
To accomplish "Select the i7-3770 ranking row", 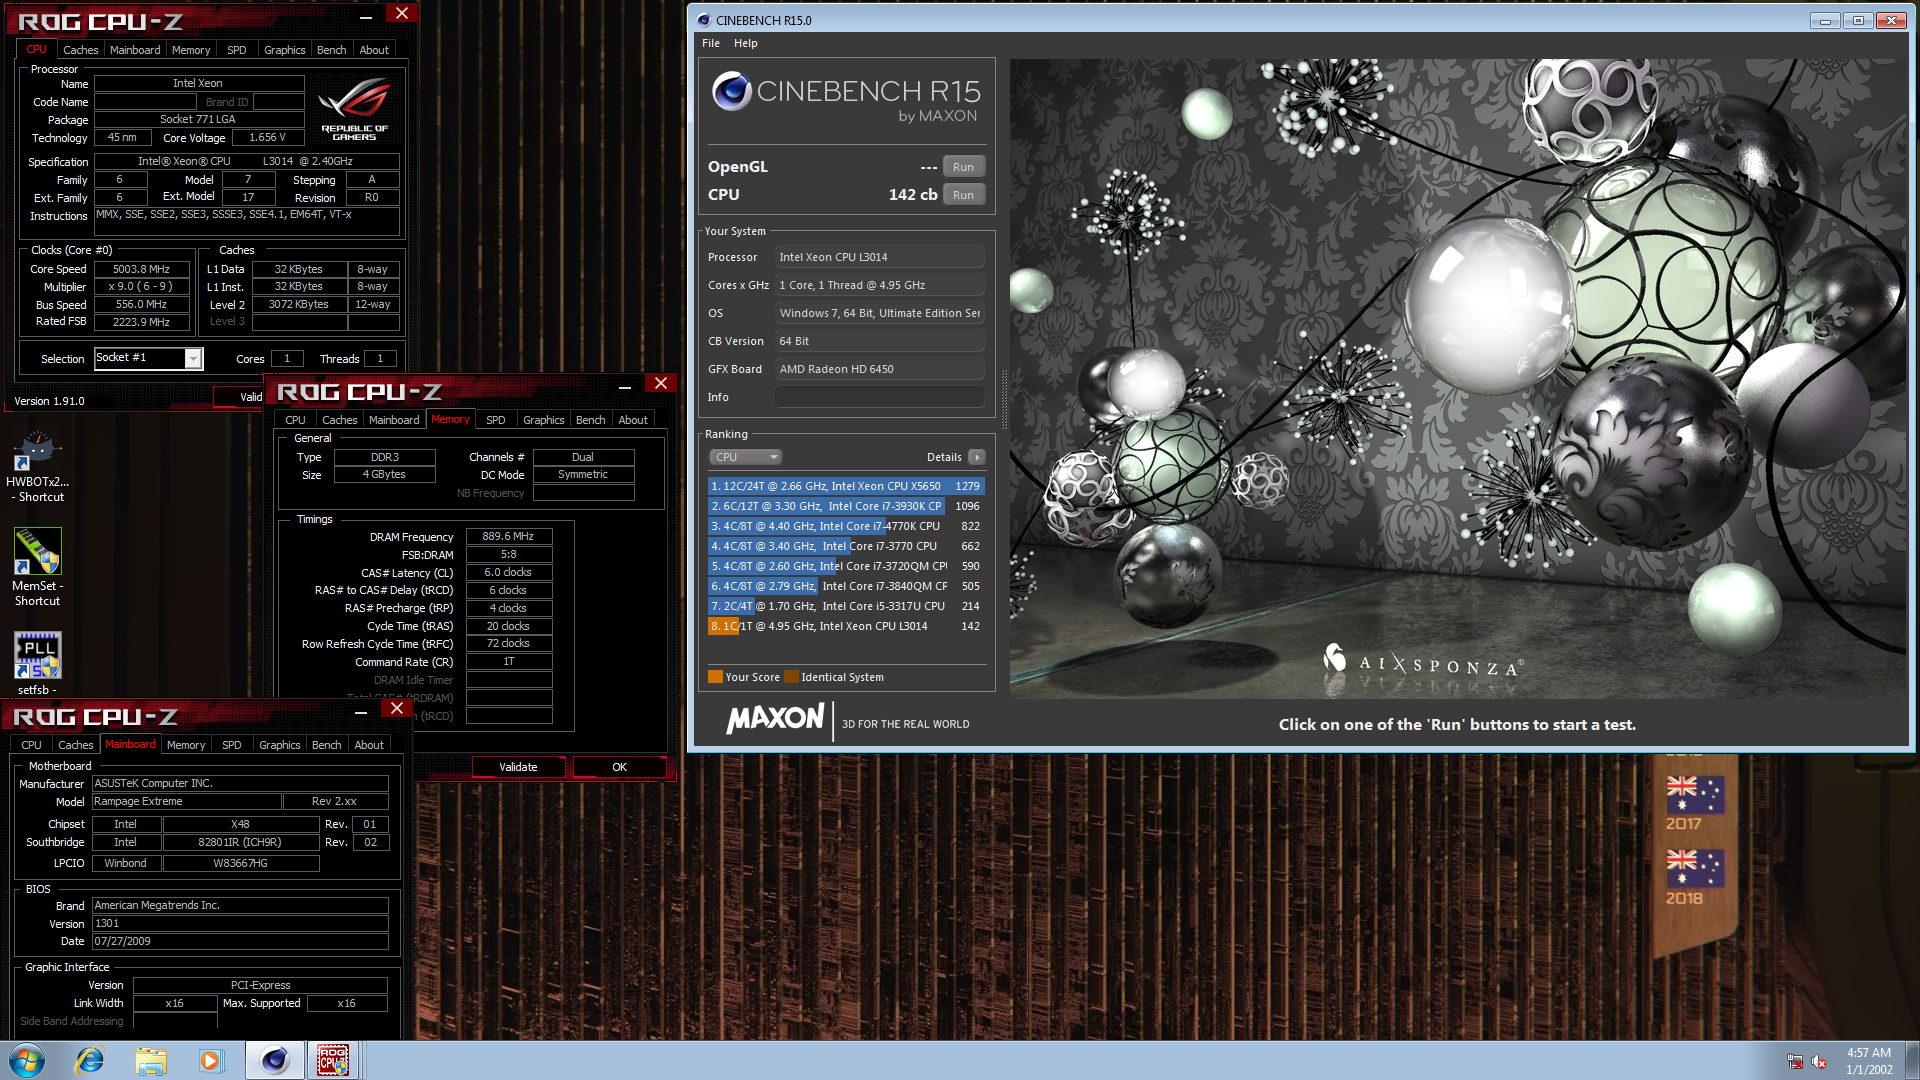I will 846,546.
